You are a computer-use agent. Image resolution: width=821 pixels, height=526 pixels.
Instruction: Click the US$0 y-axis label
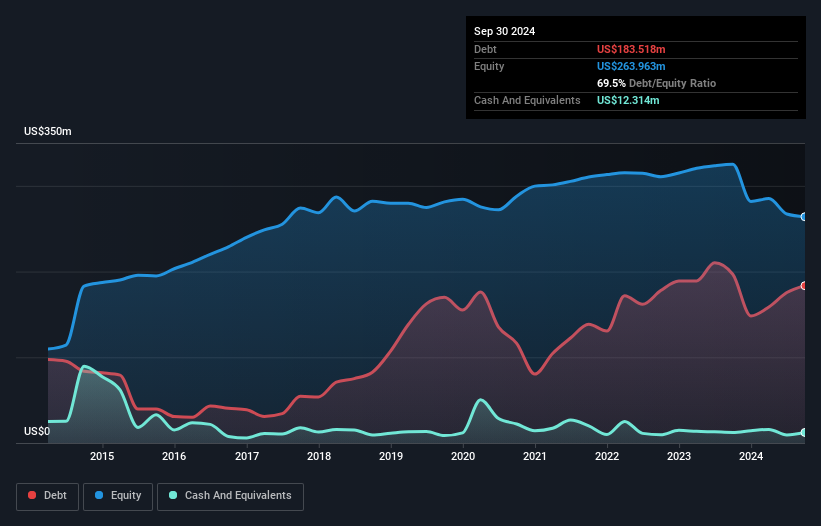coord(36,432)
